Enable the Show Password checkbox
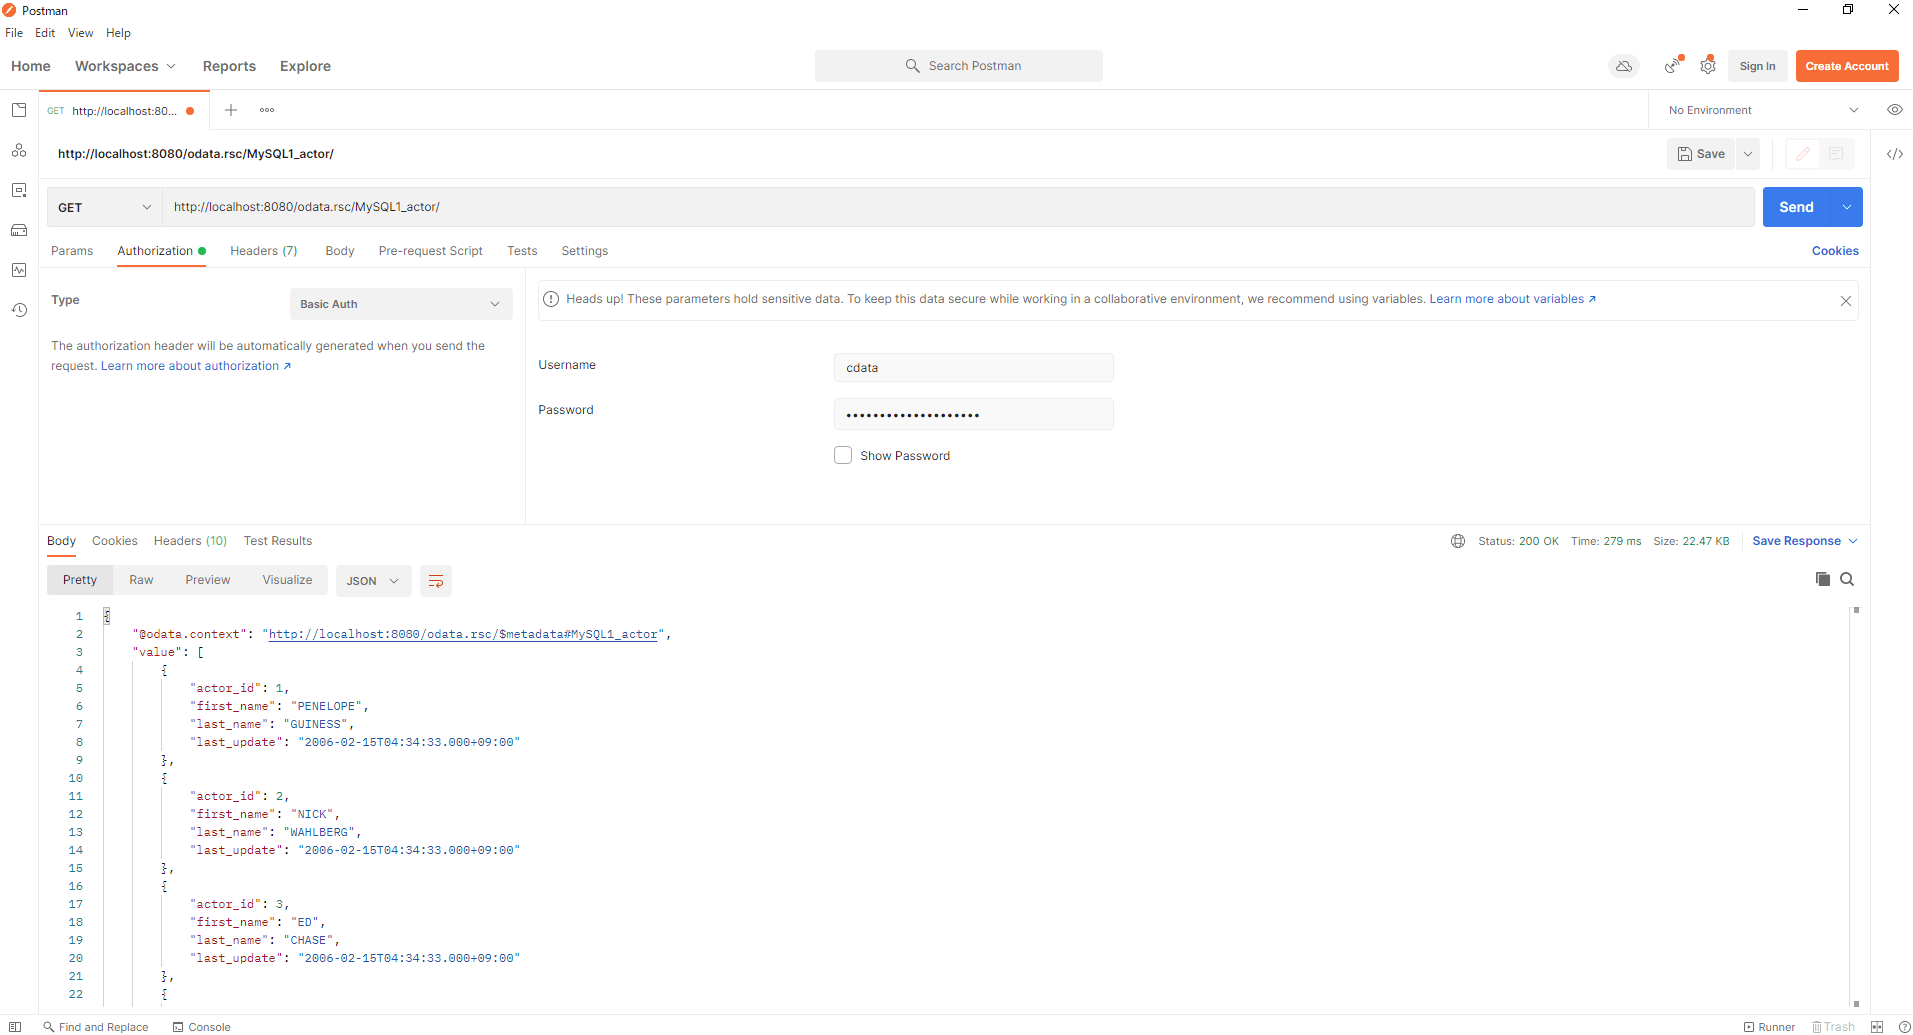This screenshot has width=1913, height=1035. click(x=843, y=455)
